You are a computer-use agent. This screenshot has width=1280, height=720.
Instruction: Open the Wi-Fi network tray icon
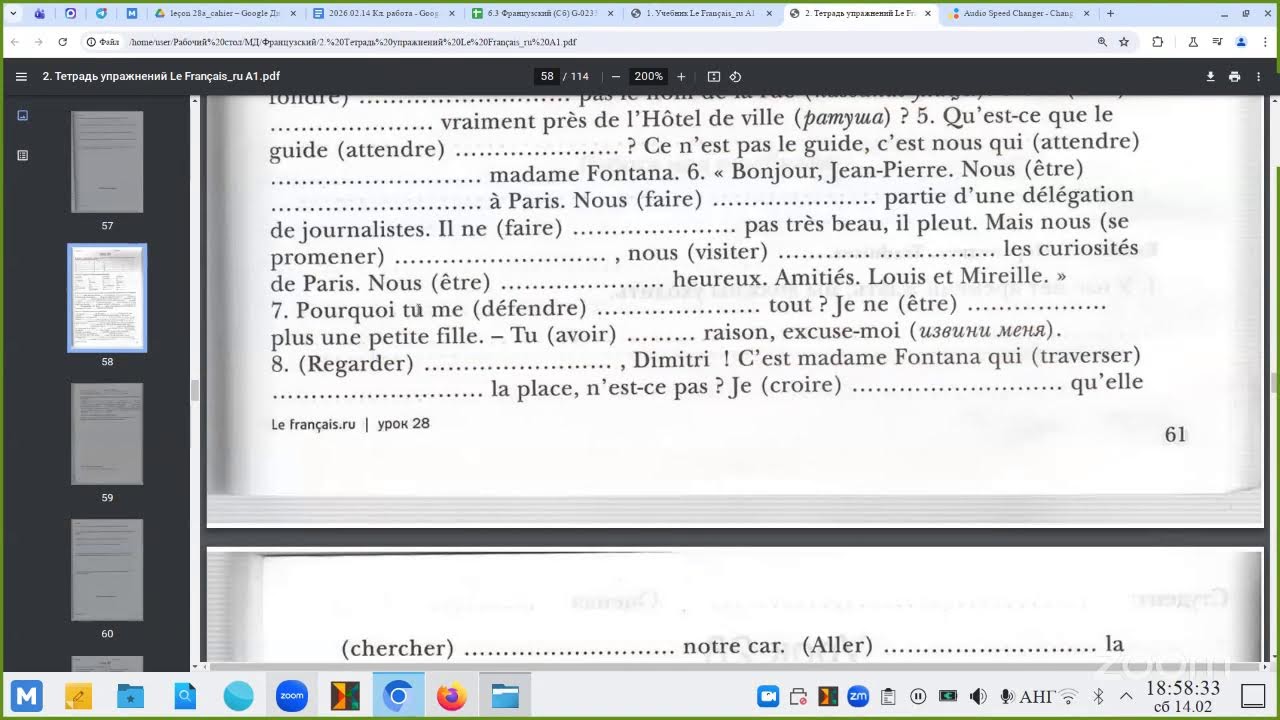pyautogui.click(x=1069, y=696)
